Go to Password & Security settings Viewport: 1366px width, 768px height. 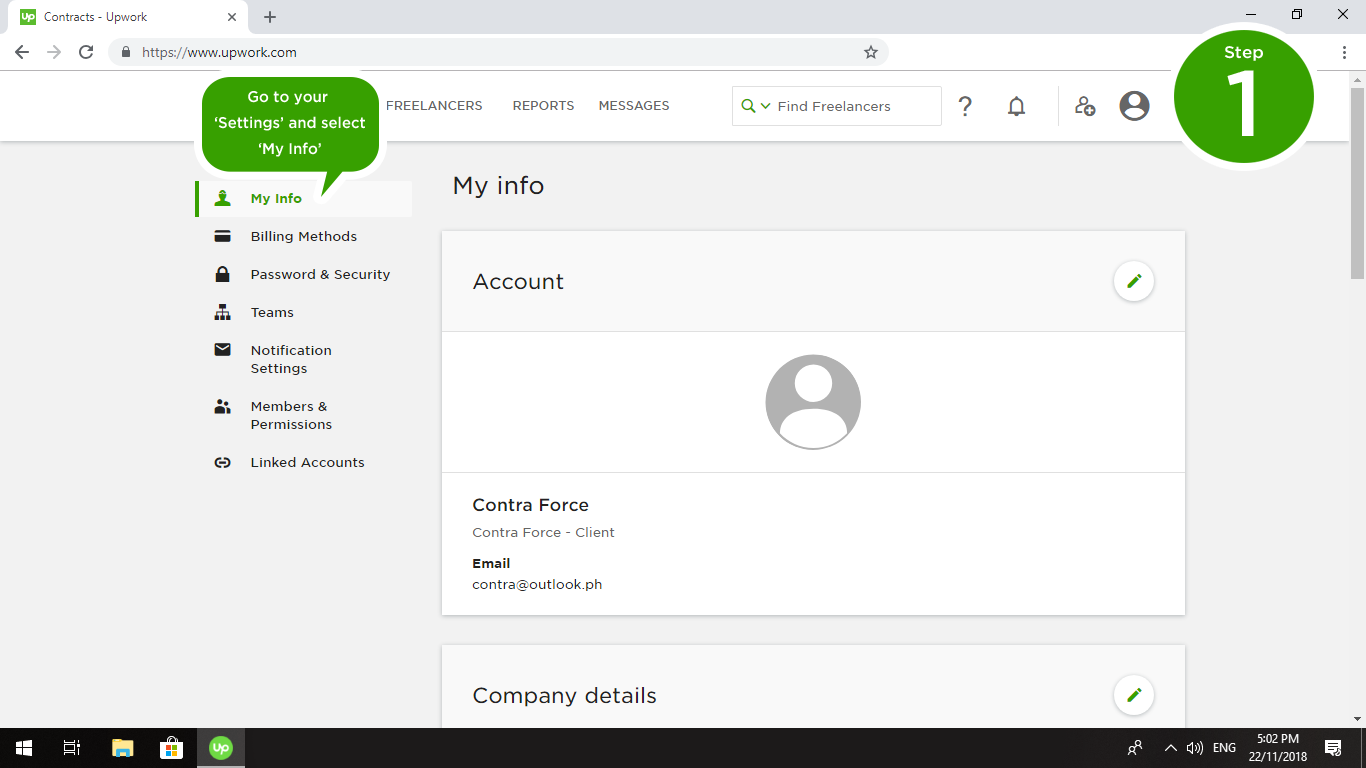(x=320, y=275)
